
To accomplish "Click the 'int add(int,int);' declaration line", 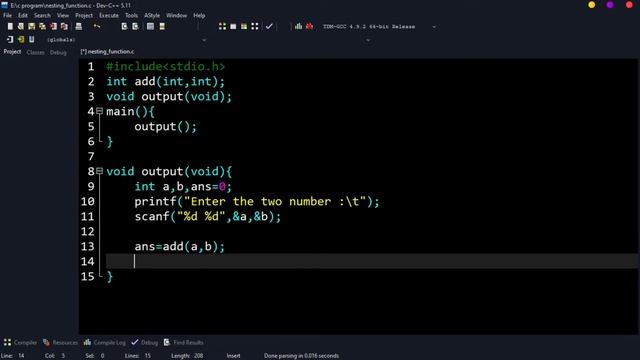I will pyautogui.click(x=166, y=82).
